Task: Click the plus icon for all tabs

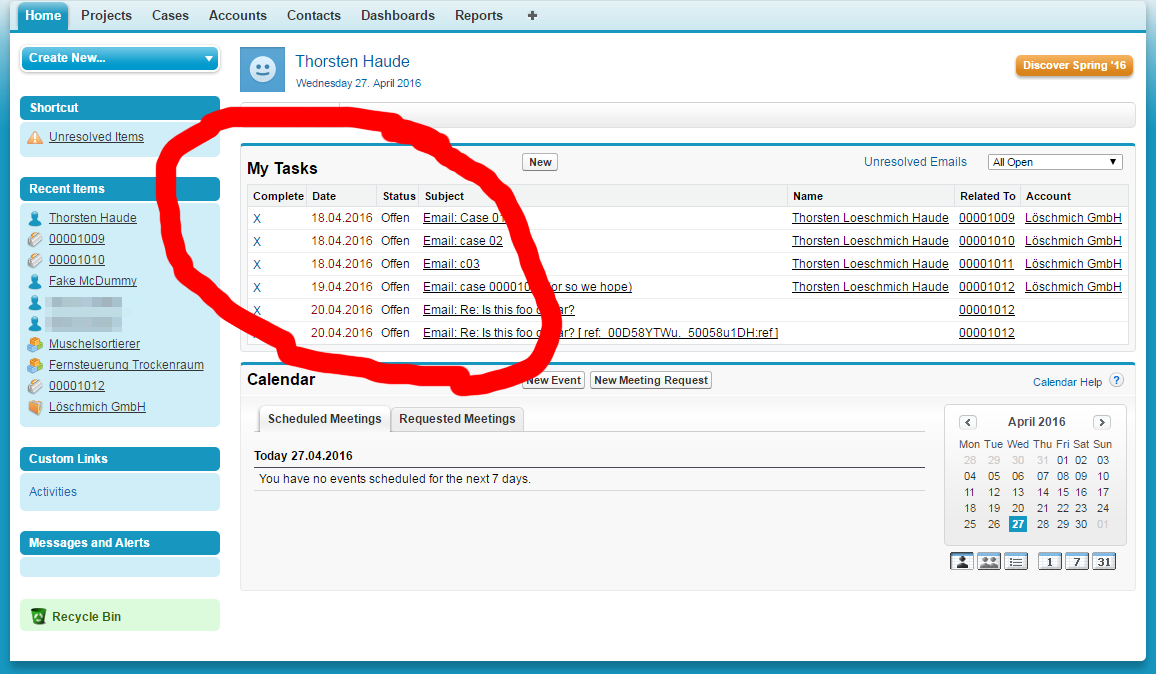Action: [x=532, y=15]
